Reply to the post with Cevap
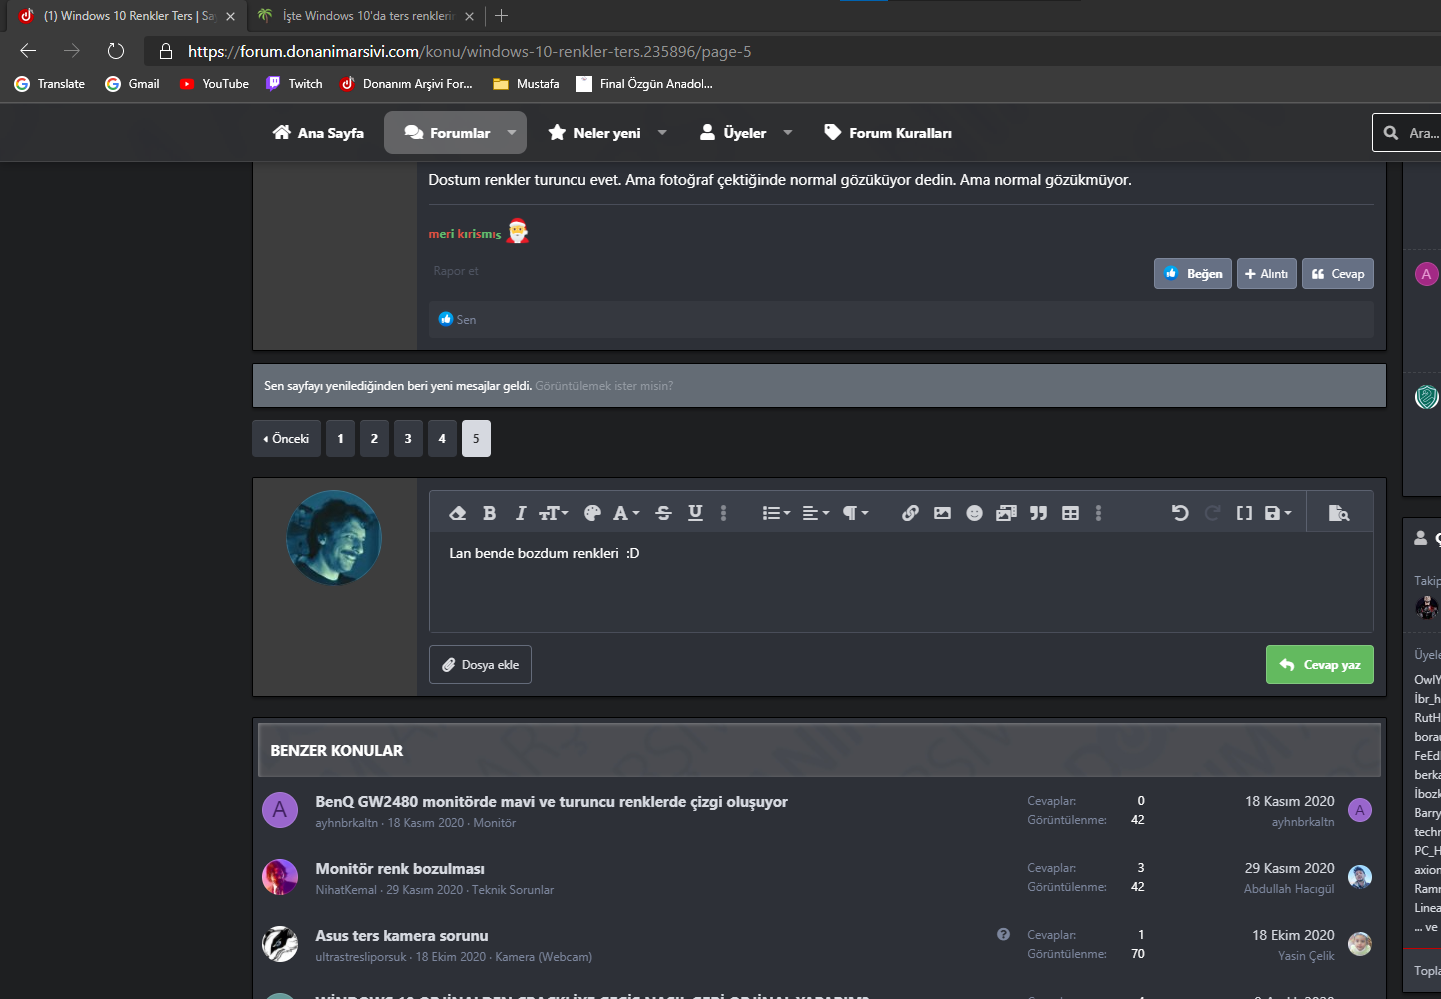 click(x=1338, y=274)
